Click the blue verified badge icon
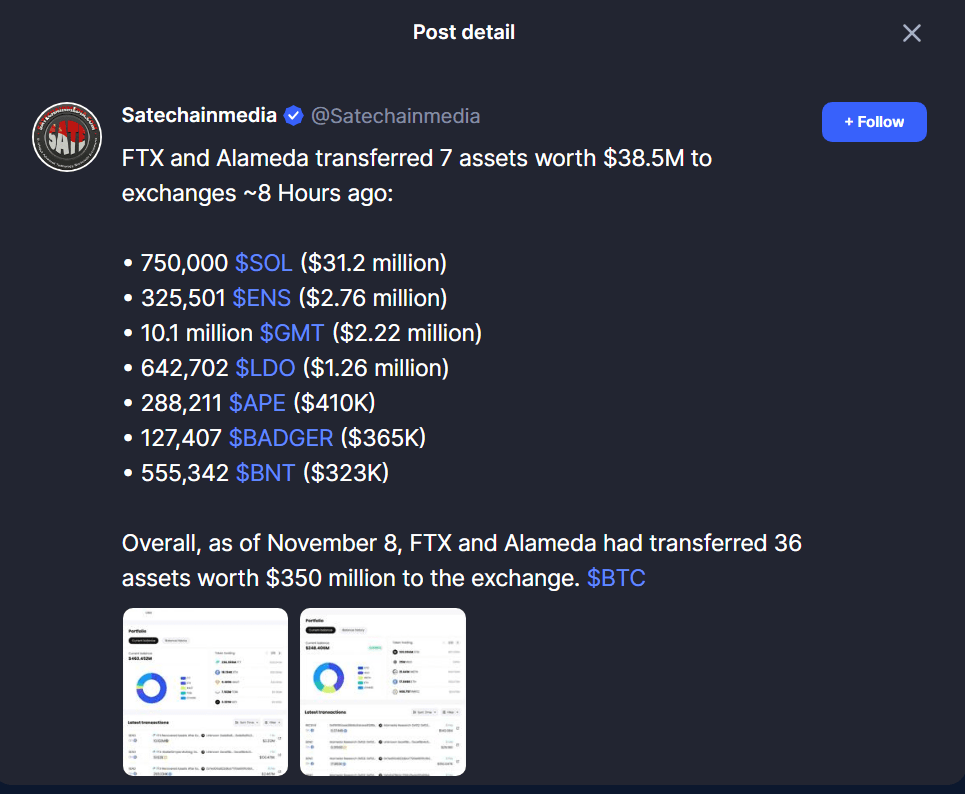 click(294, 116)
